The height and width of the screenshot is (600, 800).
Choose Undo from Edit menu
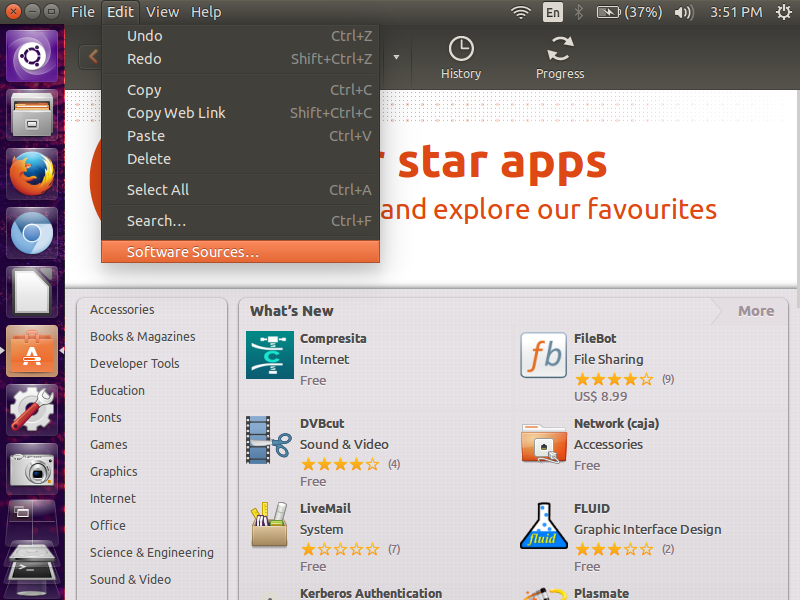click(240, 36)
